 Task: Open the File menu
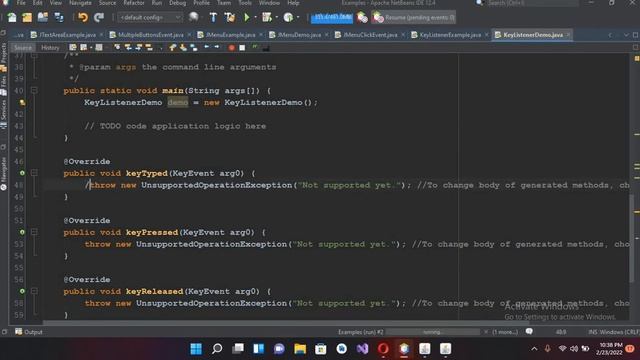pos(21,3)
